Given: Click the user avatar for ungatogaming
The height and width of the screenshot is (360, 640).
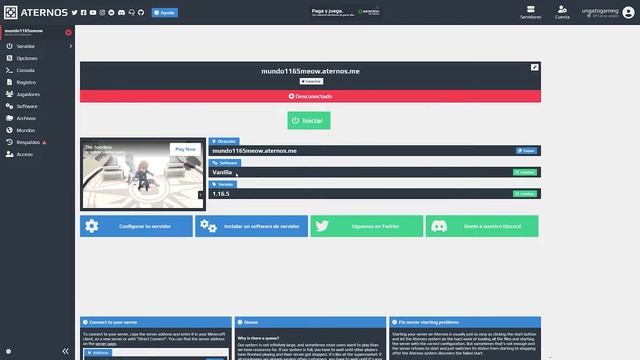Looking at the screenshot, I should coord(628,13).
